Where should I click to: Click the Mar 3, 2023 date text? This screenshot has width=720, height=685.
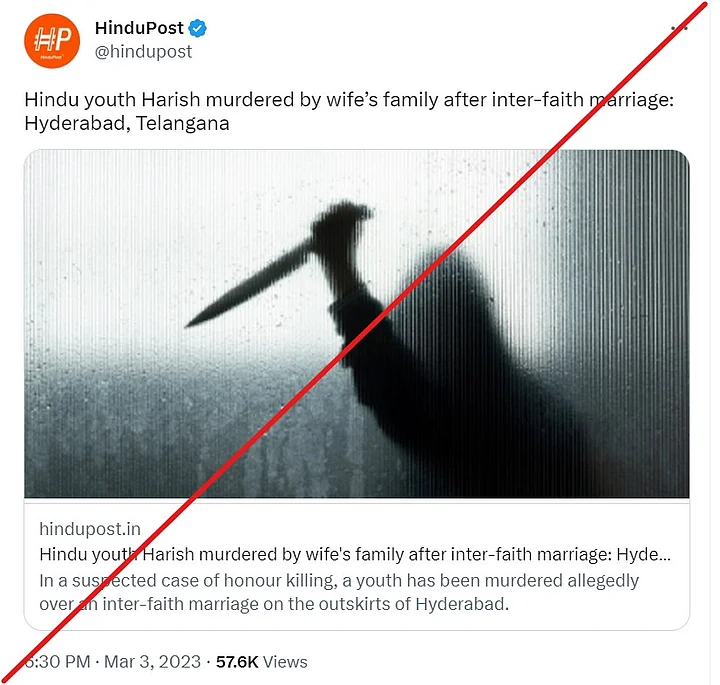pyautogui.click(x=152, y=662)
